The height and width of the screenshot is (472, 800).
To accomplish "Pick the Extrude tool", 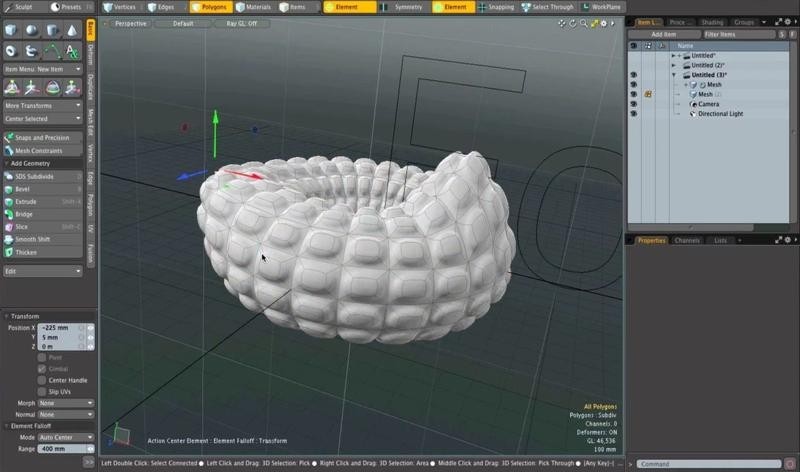I will (25, 201).
